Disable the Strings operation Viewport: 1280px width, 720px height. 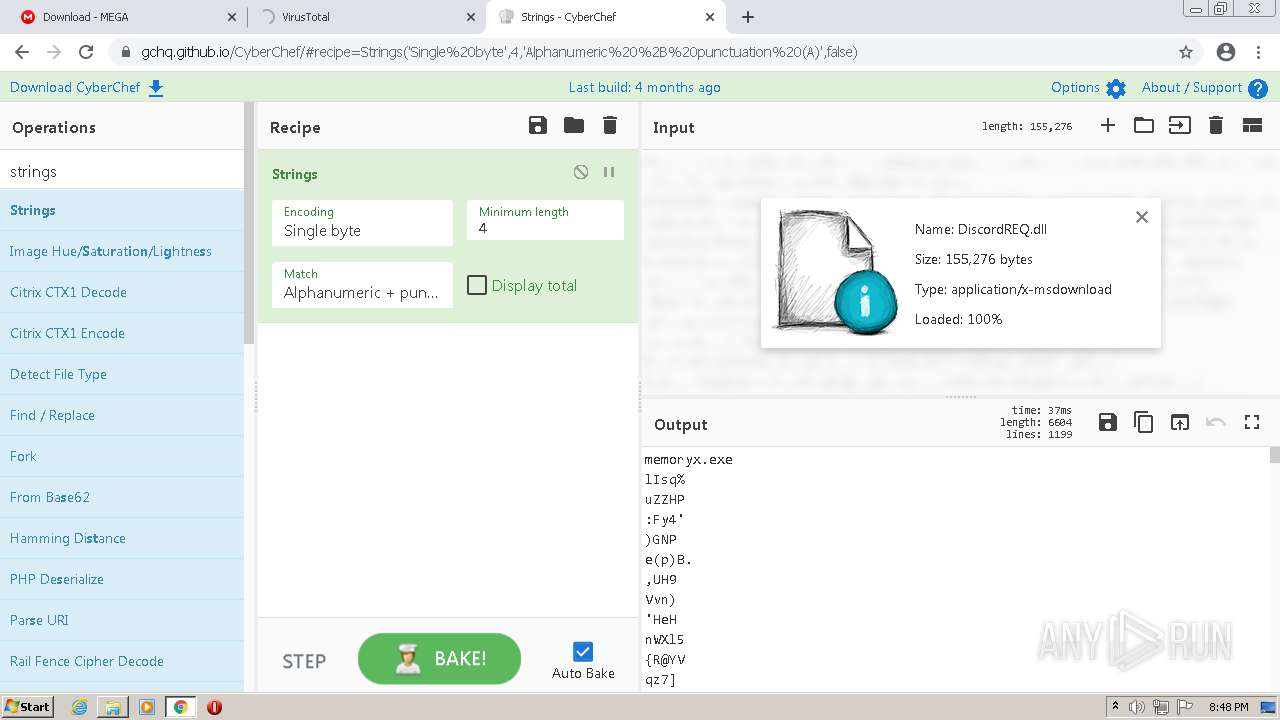[581, 172]
